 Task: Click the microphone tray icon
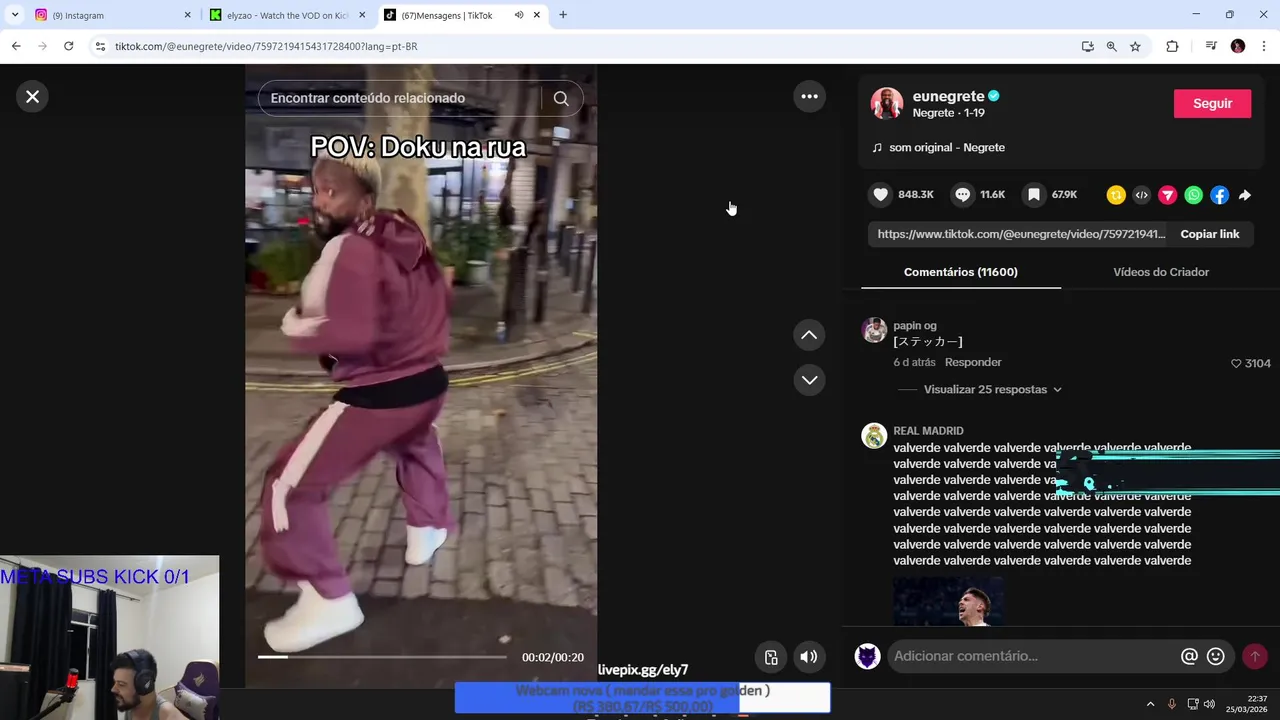tap(1172, 704)
